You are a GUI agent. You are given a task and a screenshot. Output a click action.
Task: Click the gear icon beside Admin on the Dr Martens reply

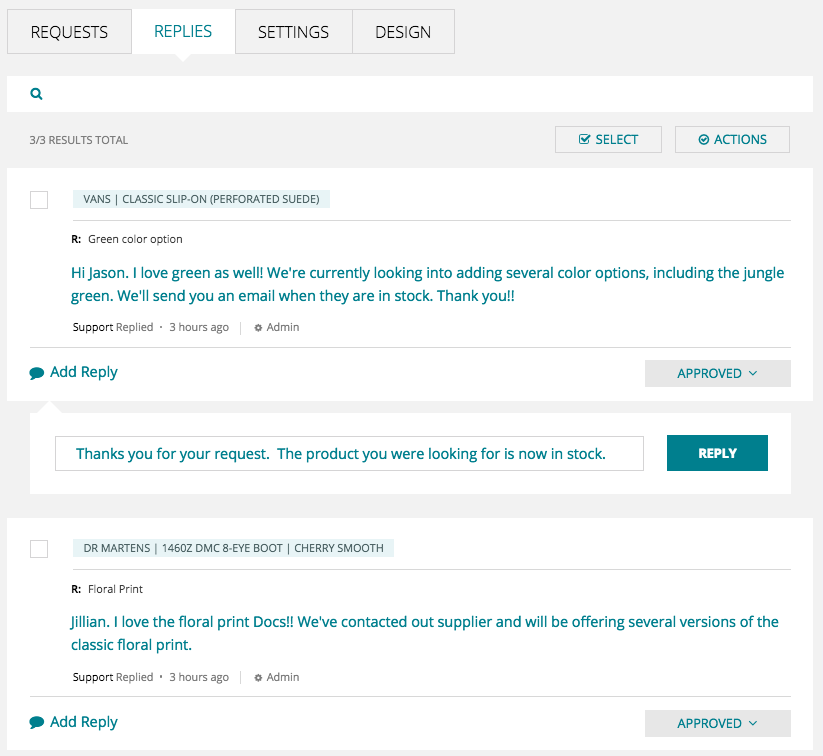click(258, 678)
